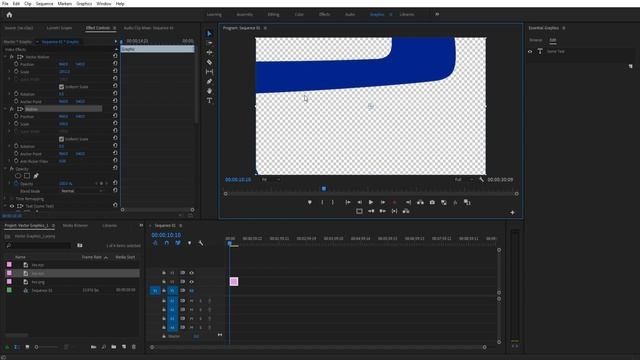The width and height of the screenshot is (640, 360).
Task: Select free draw bezier mask pen
Action: coord(36,176)
